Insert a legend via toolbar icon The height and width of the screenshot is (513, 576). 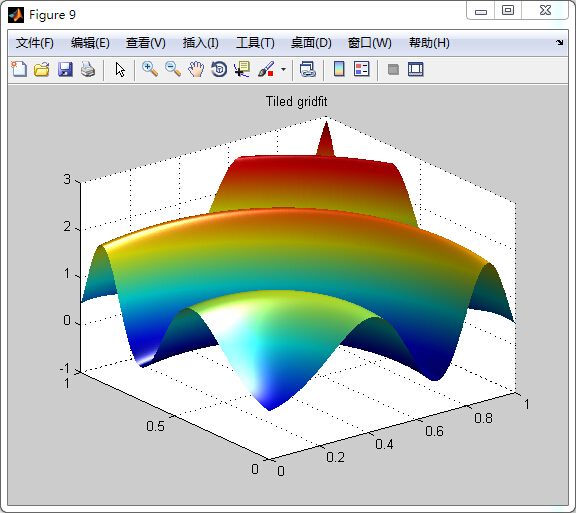[x=362, y=69]
